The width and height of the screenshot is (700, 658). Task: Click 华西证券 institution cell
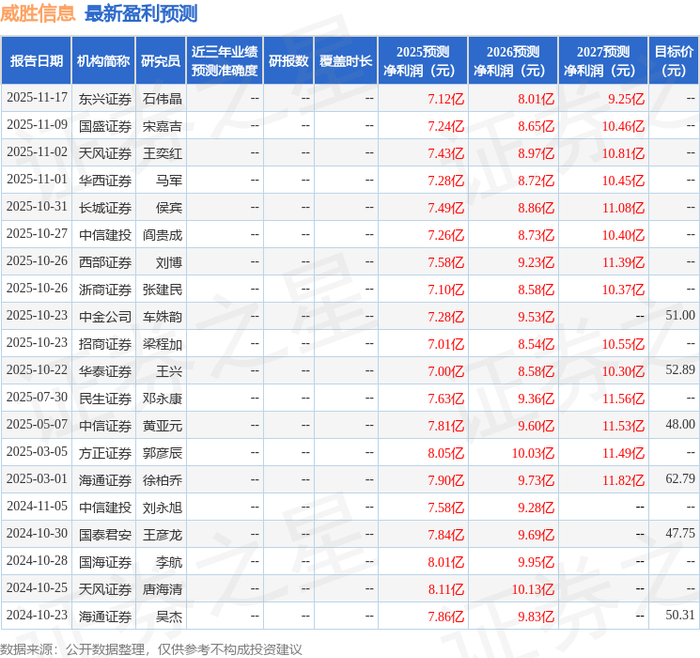point(105,180)
